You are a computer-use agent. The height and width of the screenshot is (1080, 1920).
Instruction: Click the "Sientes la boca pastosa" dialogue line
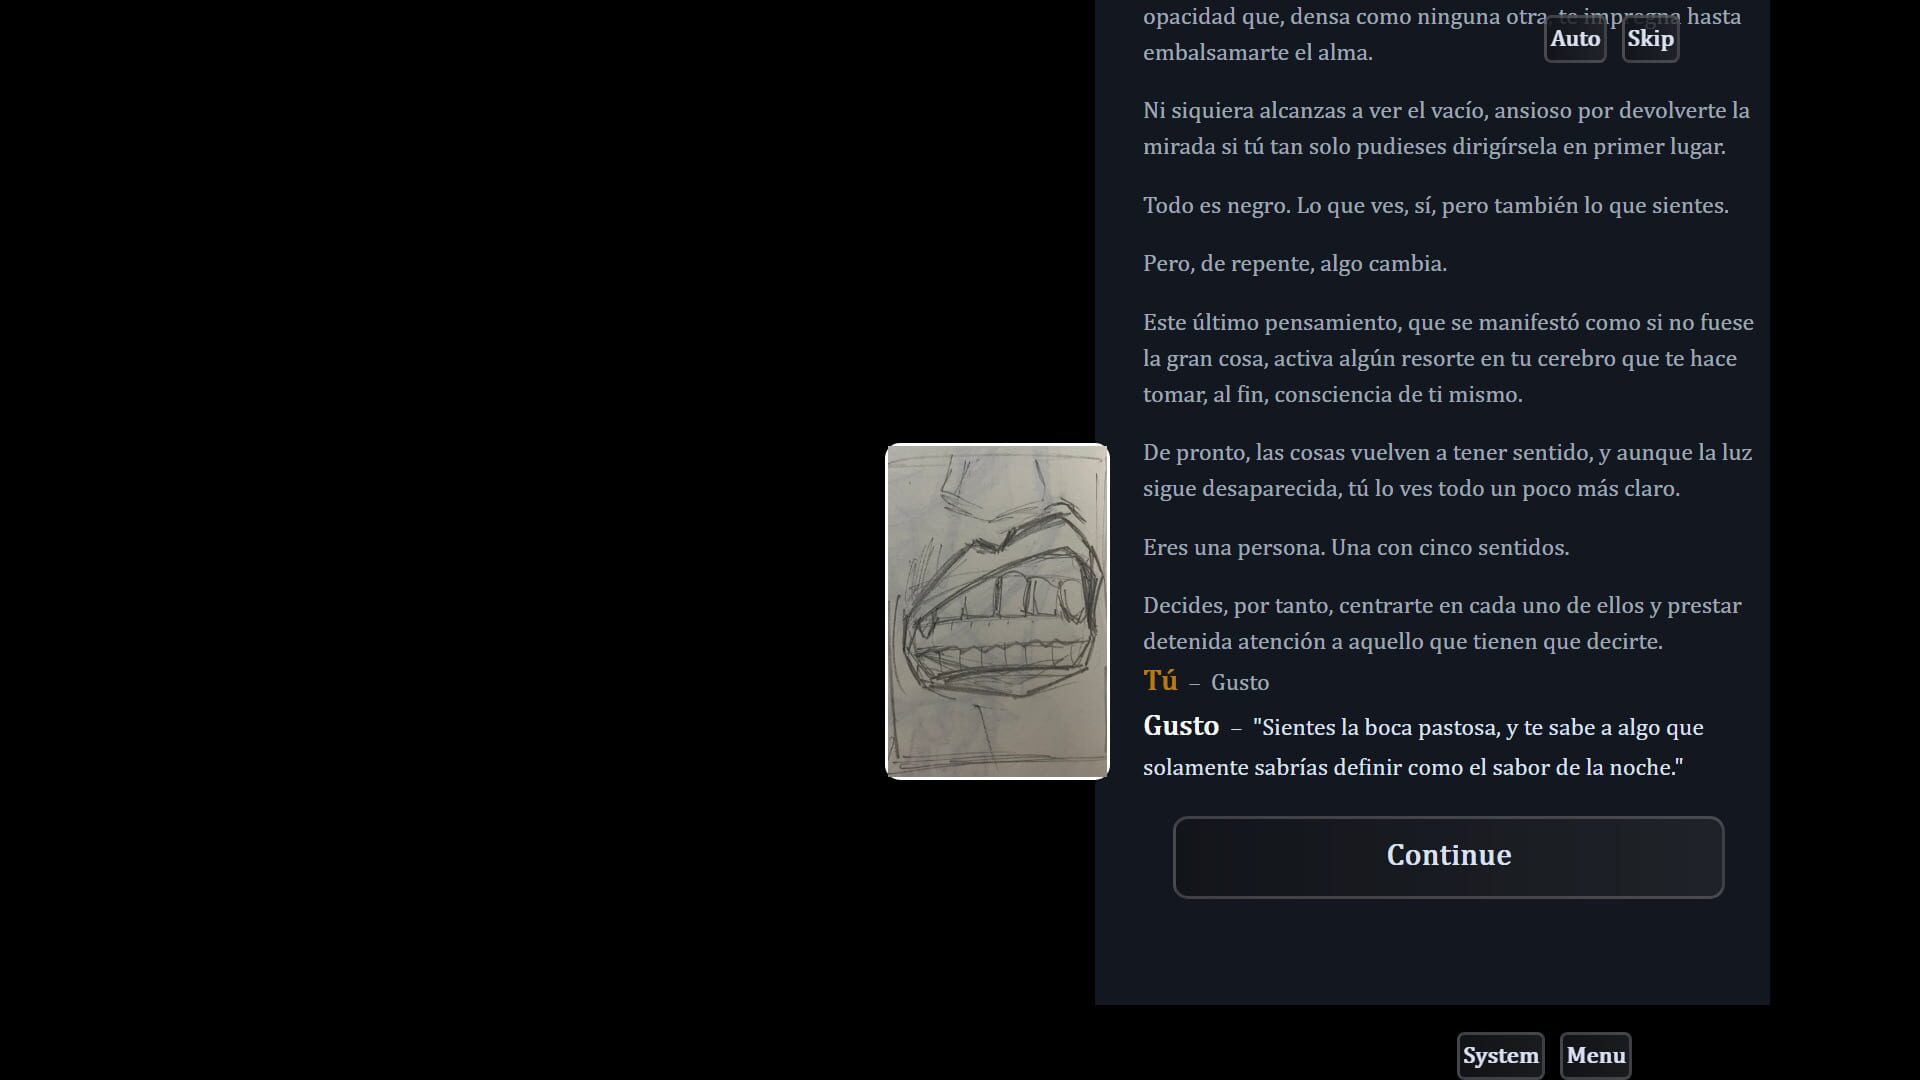[x=1423, y=747]
